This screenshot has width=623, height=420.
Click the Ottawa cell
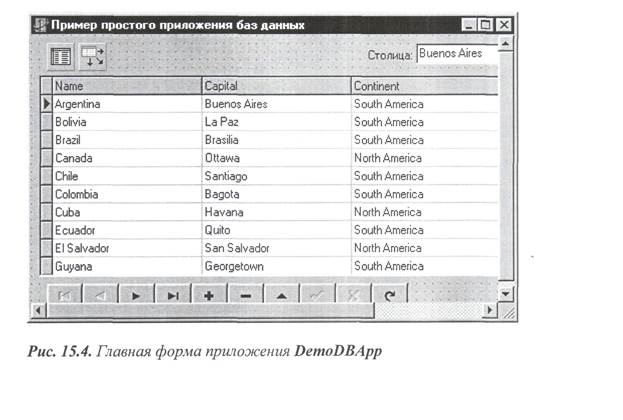[x=277, y=158]
